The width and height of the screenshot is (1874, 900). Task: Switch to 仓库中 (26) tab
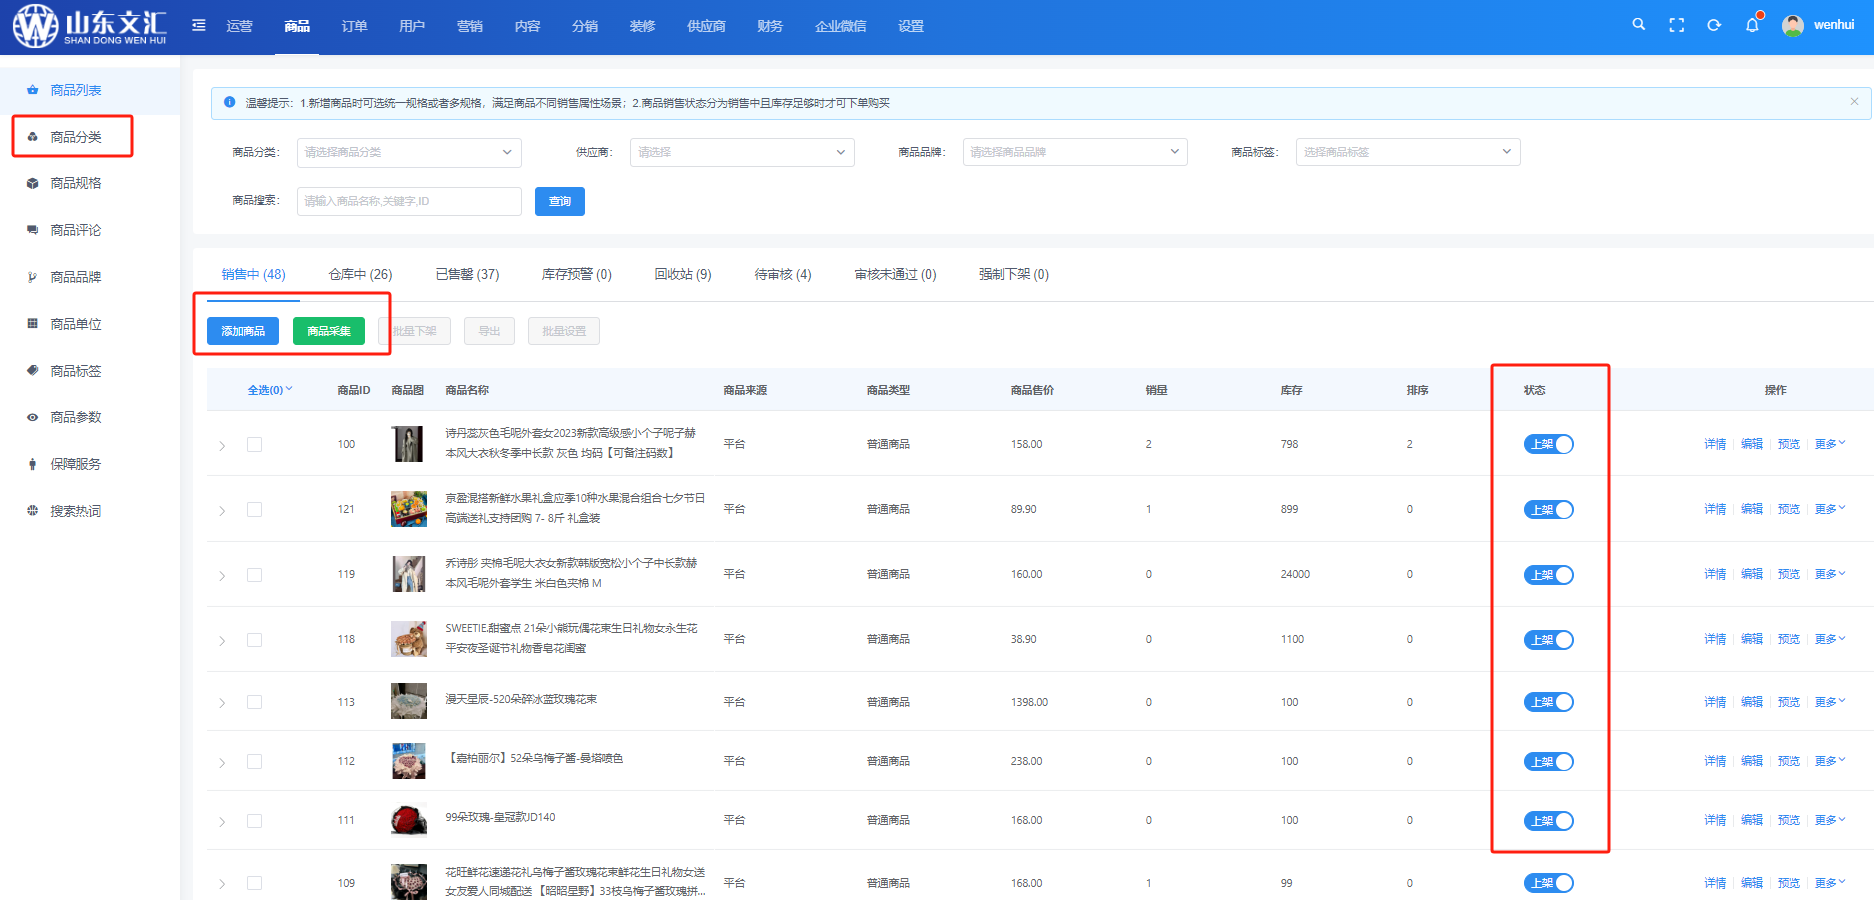[x=361, y=274]
